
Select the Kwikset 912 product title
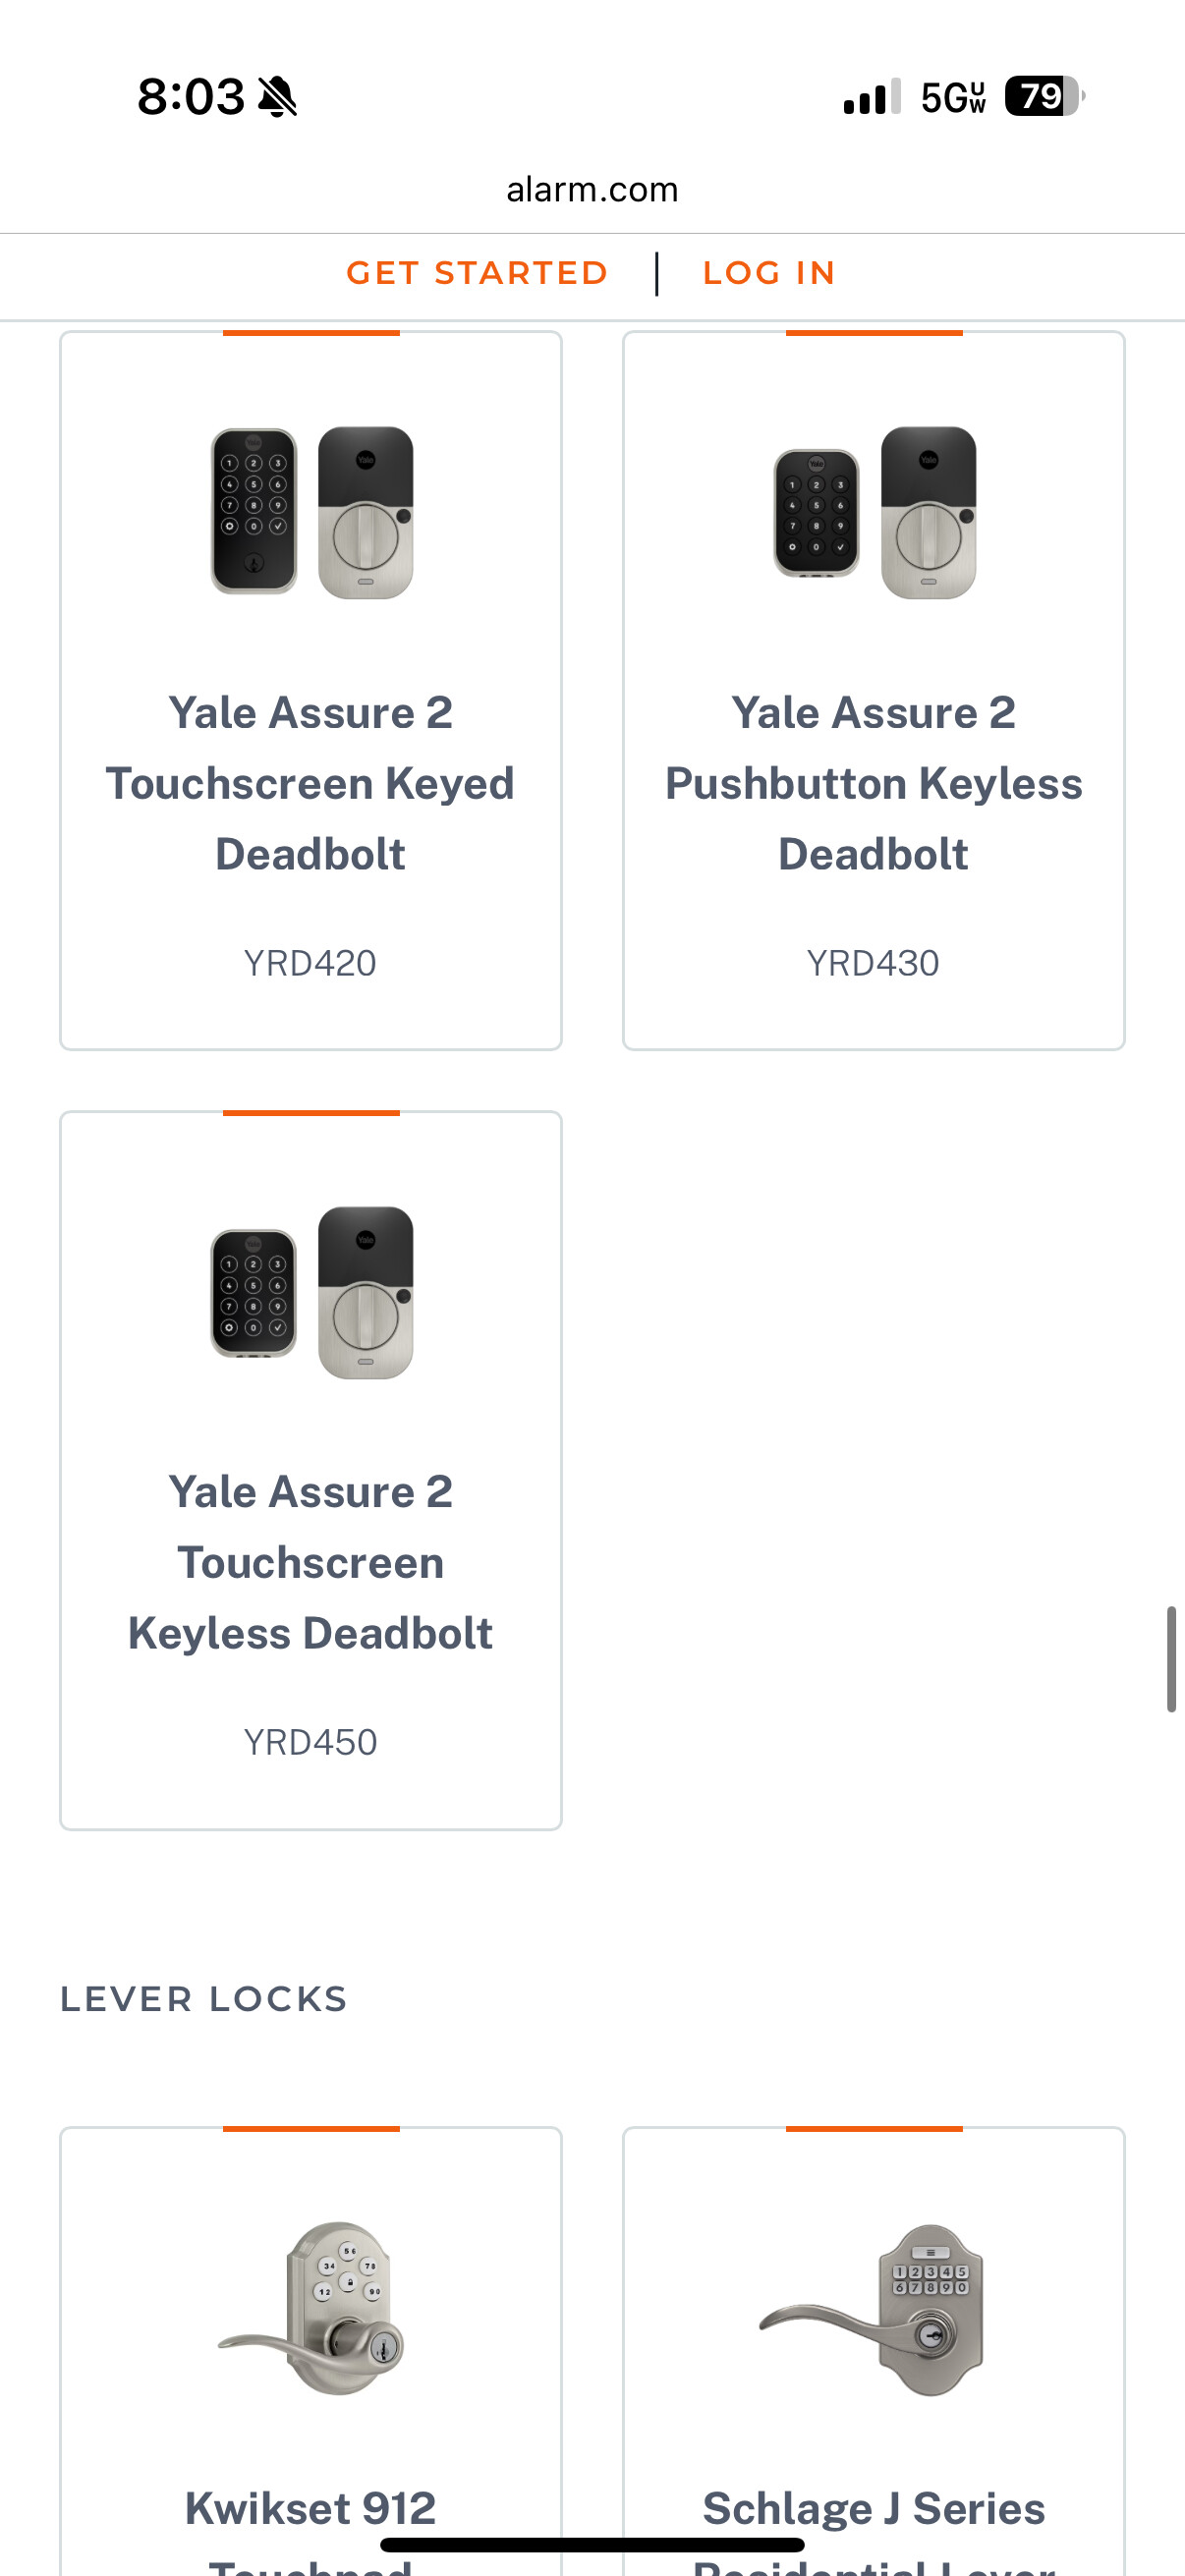point(311,2510)
